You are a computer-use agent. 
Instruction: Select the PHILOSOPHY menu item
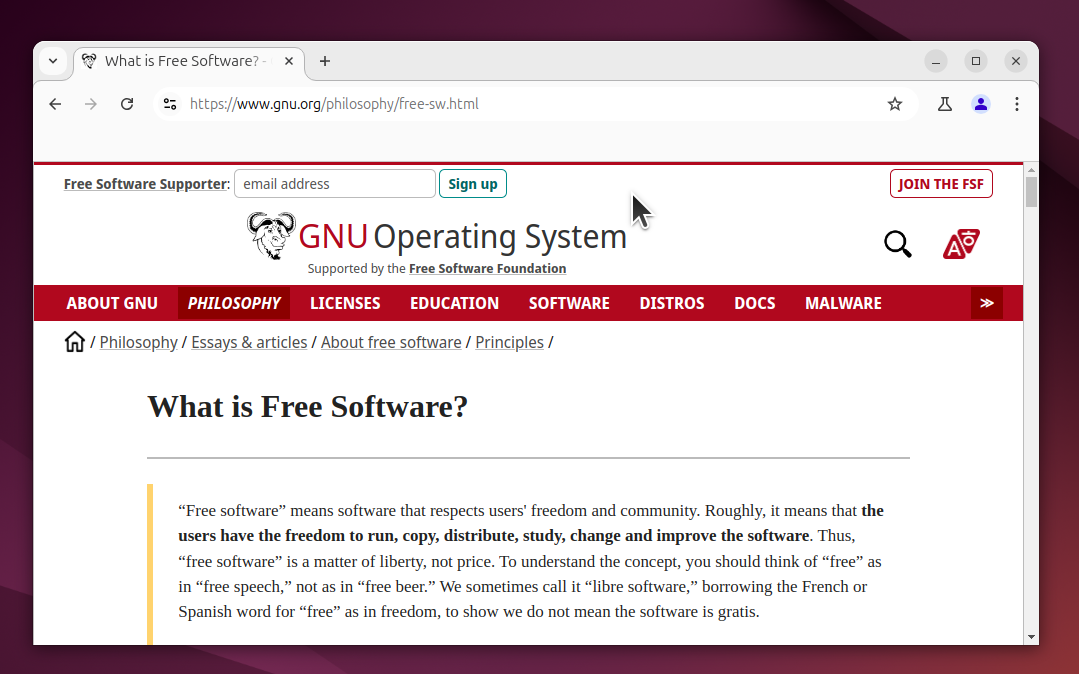pyautogui.click(x=234, y=303)
